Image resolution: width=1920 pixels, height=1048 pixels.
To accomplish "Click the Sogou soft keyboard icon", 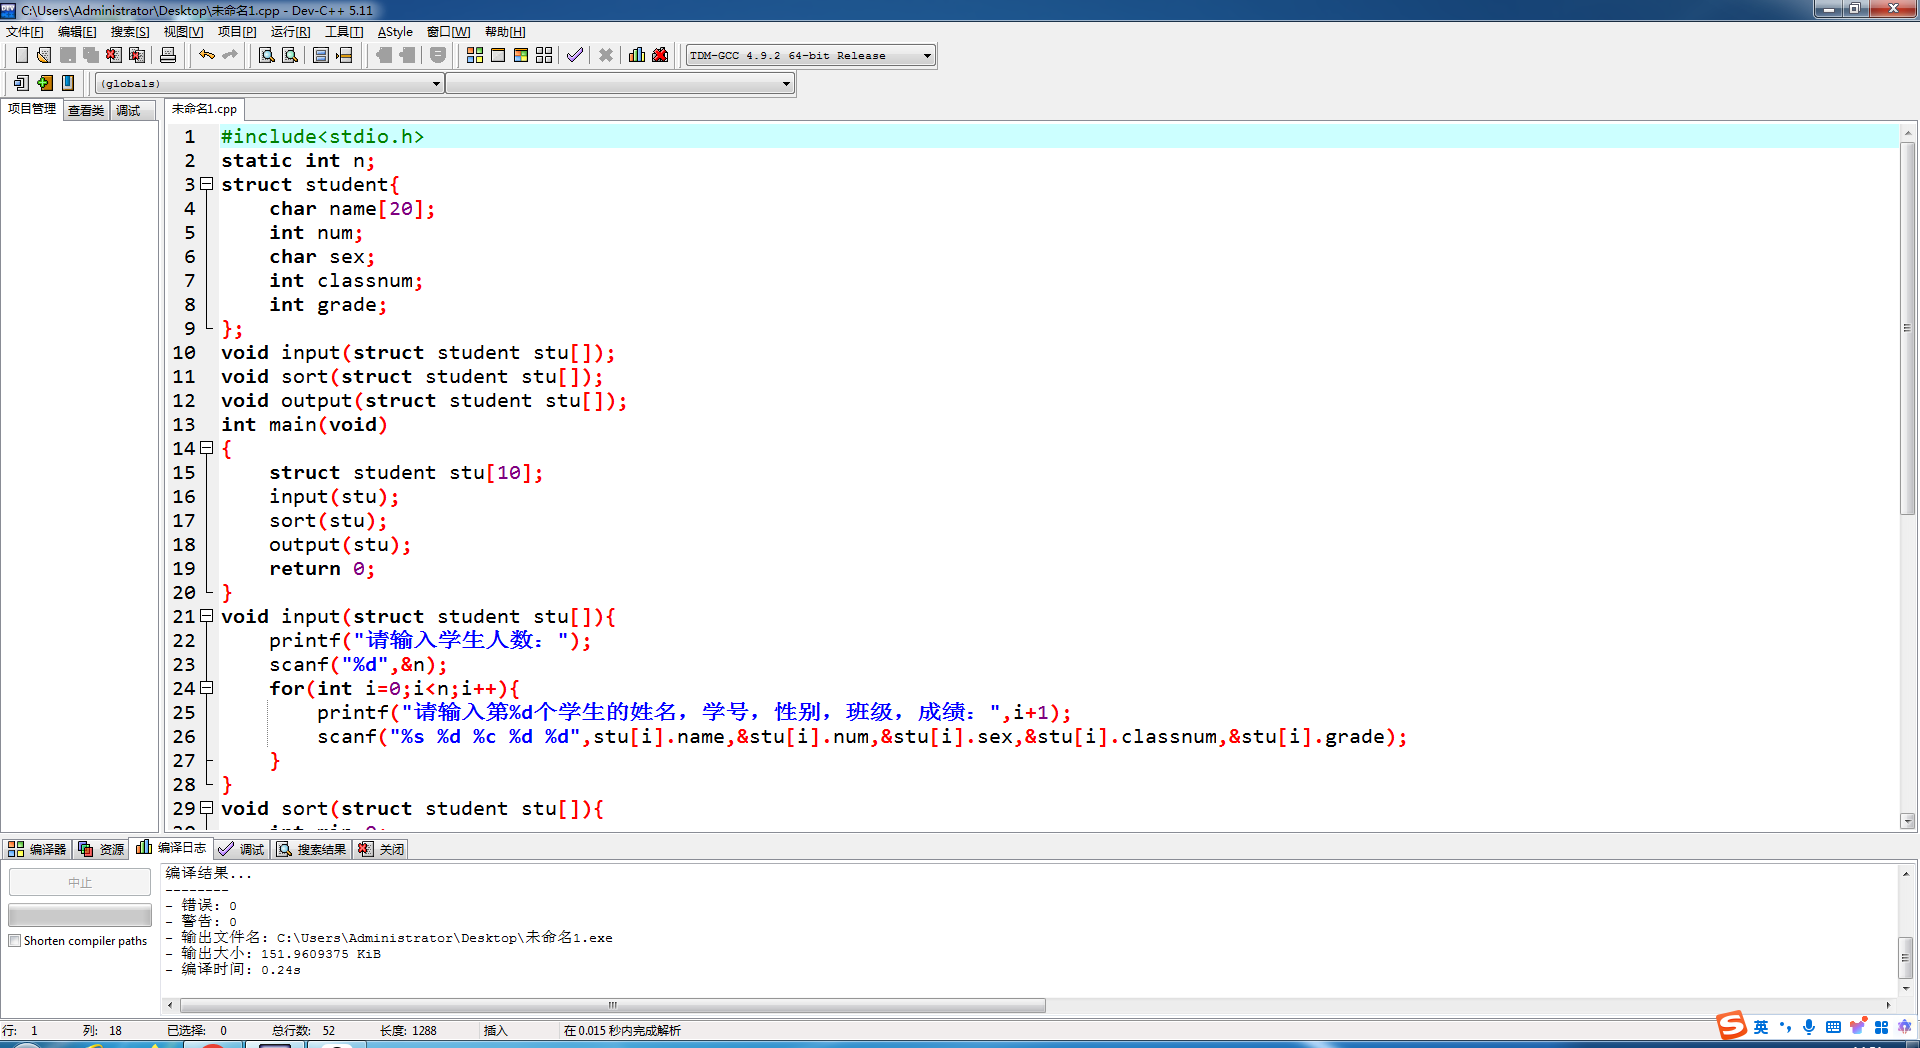I will coord(1833,1027).
